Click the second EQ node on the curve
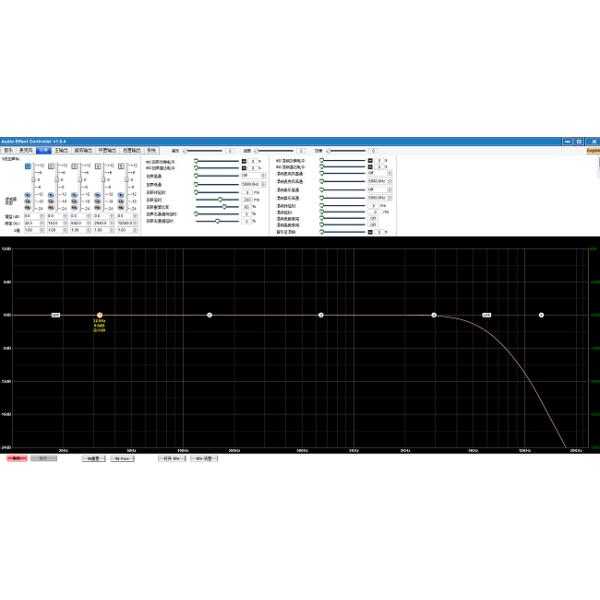Viewport: 600px width, 600px height. (x=210, y=315)
